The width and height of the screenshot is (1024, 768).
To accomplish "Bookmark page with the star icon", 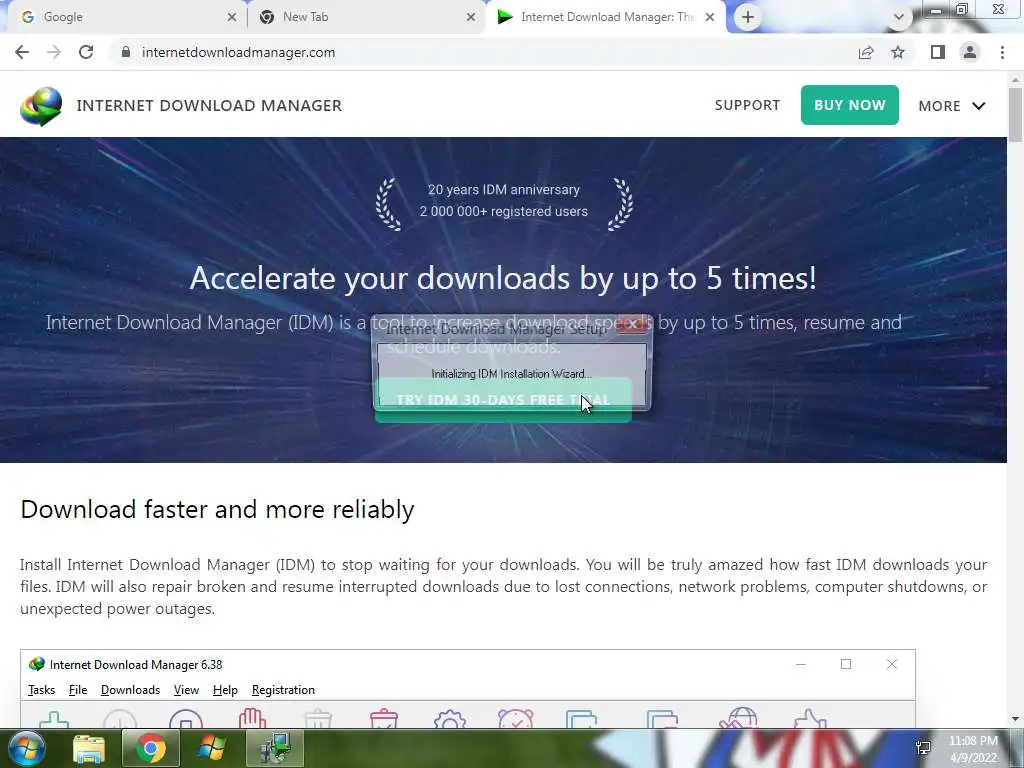I will point(898,52).
